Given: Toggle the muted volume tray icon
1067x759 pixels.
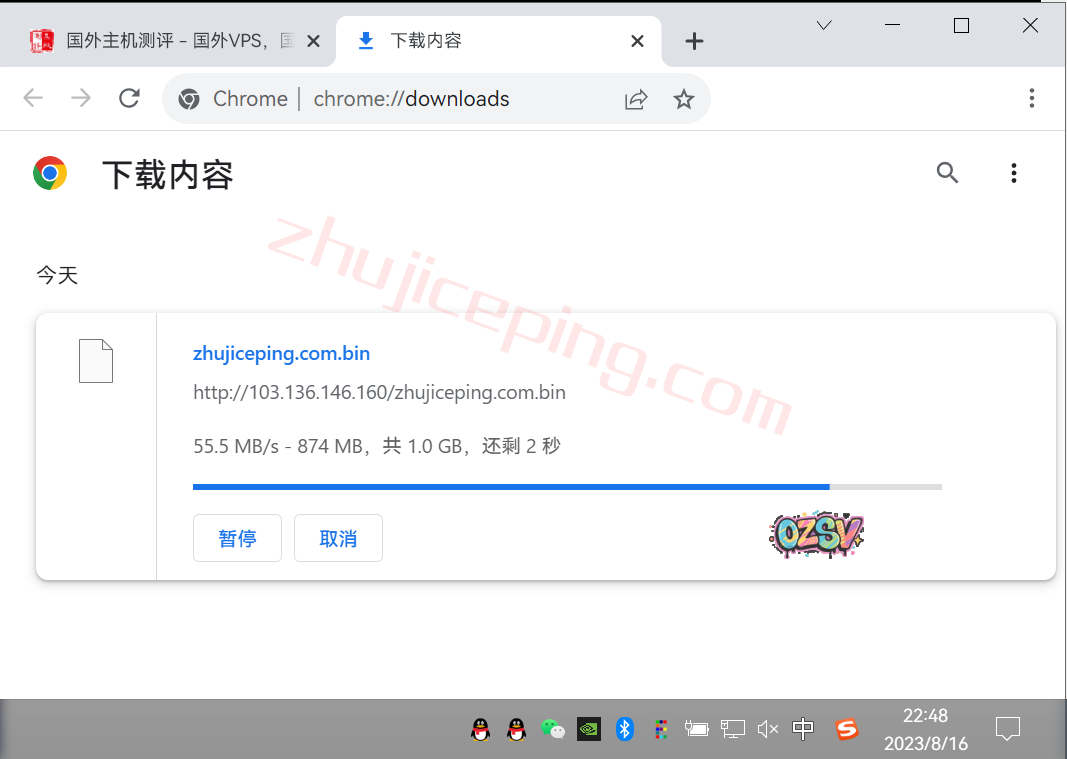Looking at the screenshot, I should 767,729.
